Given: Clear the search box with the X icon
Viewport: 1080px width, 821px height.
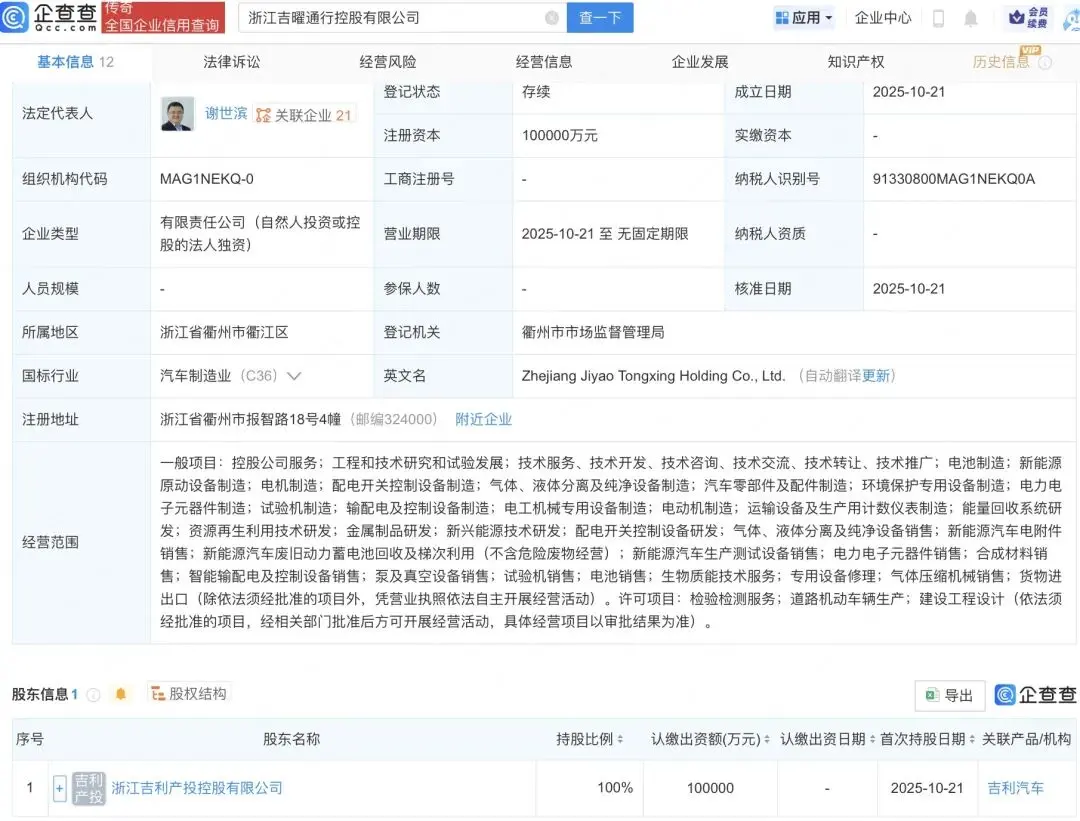Looking at the screenshot, I should pos(552,18).
